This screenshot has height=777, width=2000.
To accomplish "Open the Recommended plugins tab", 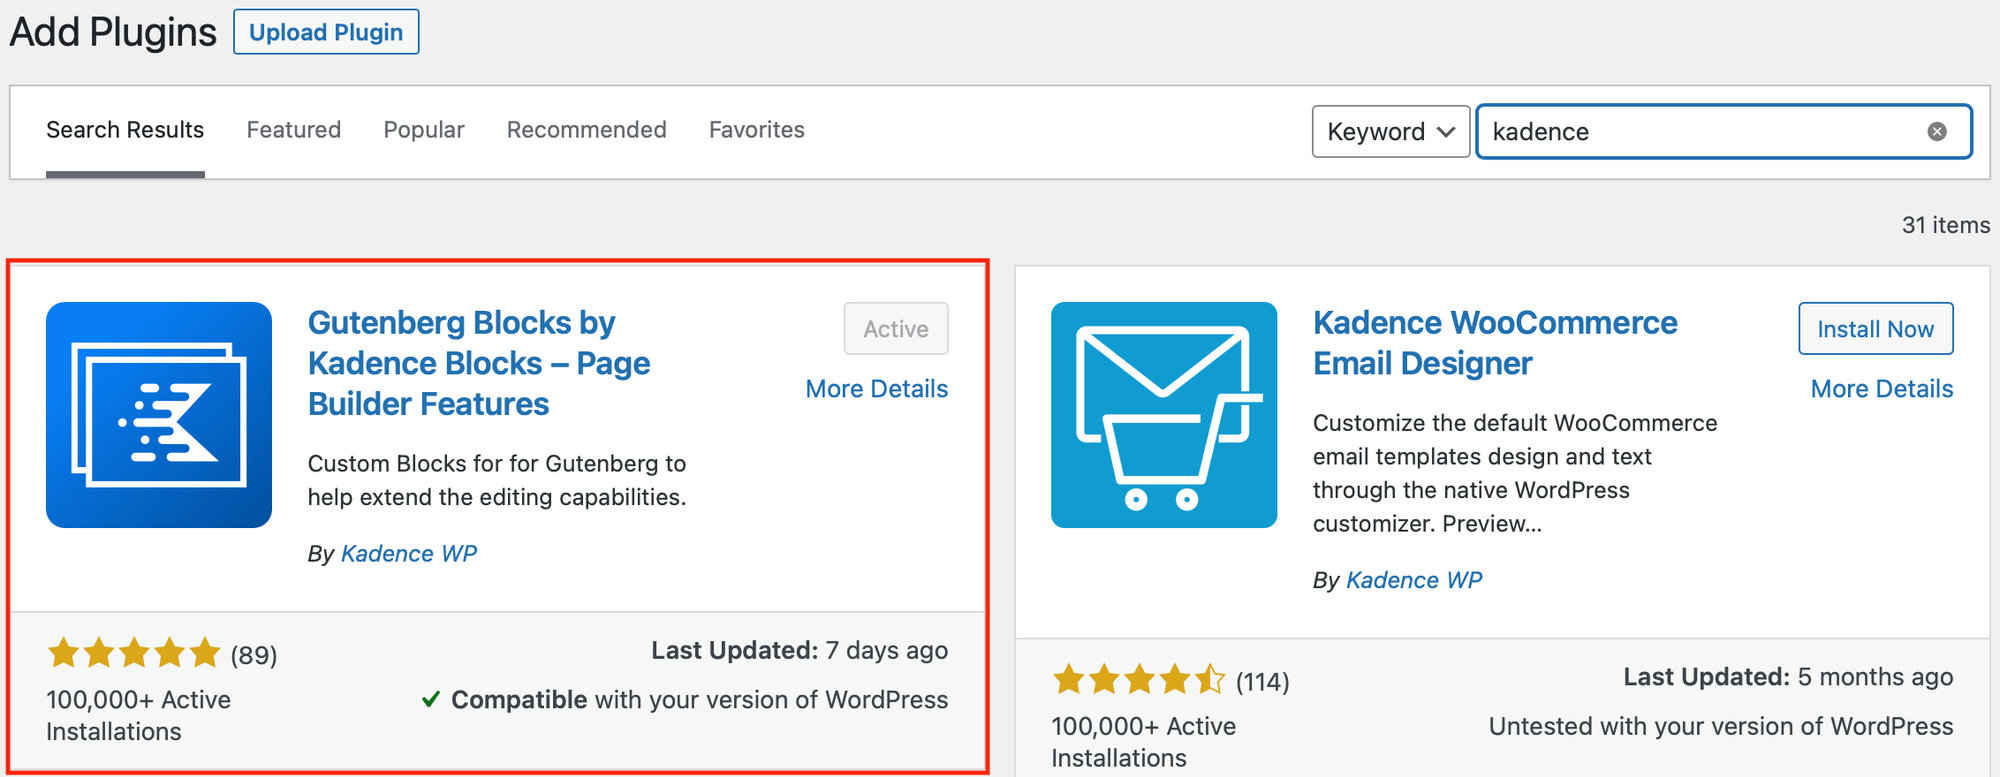I will point(587,130).
